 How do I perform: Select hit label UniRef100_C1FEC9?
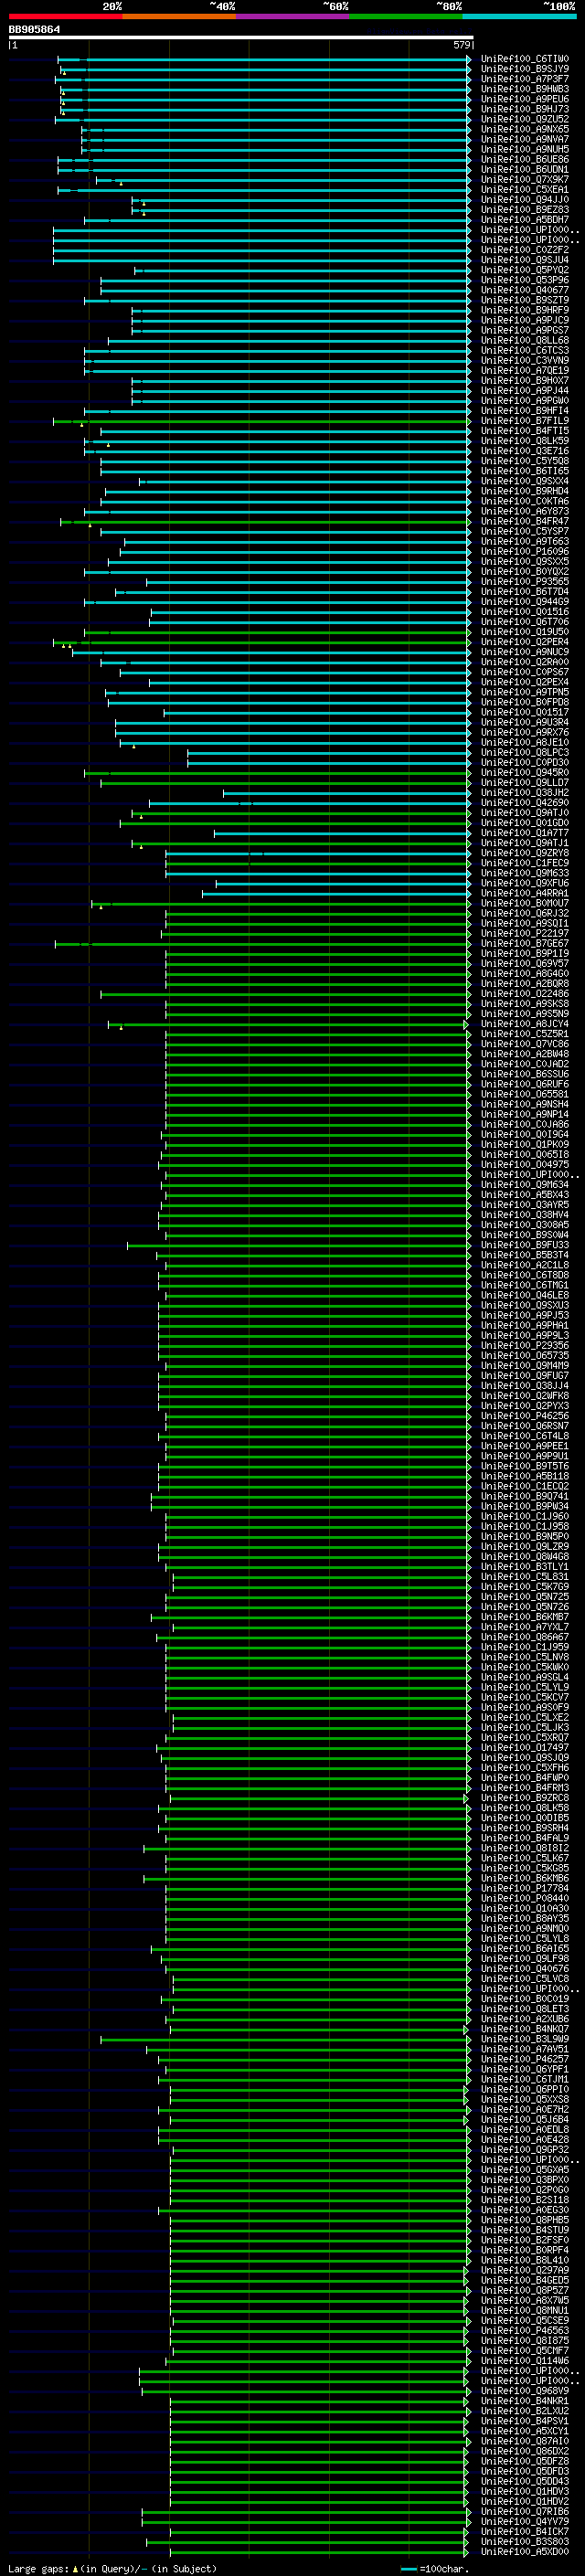coord(525,863)
